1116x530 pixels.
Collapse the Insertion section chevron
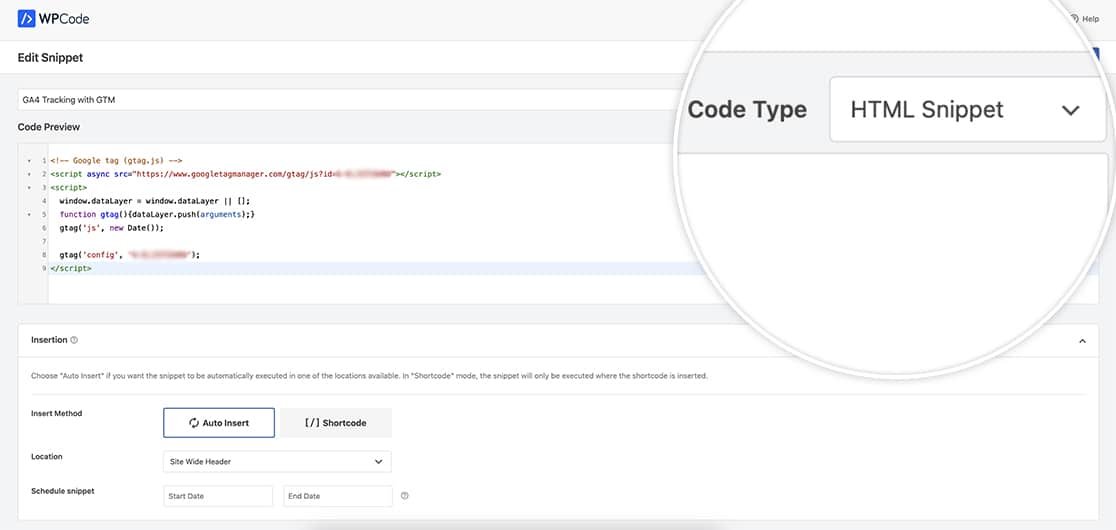click(1082, 341)
